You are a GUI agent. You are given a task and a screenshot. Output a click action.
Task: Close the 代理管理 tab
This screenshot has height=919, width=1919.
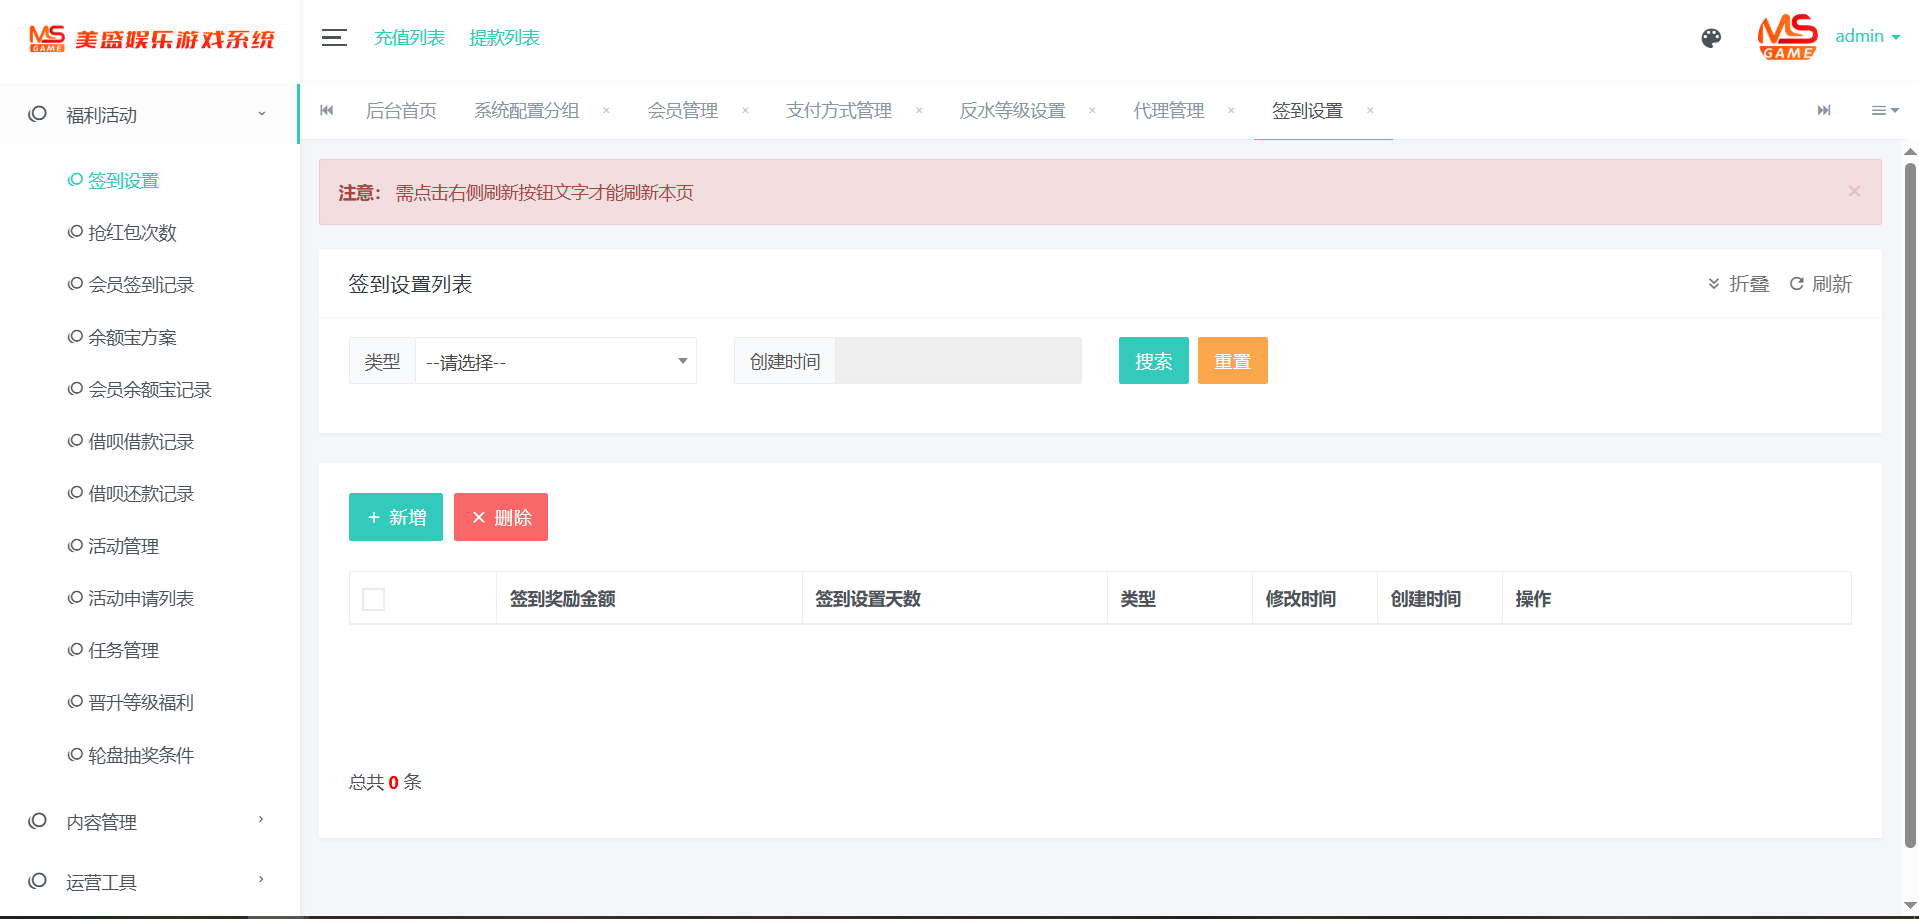tap(1231, 111)
